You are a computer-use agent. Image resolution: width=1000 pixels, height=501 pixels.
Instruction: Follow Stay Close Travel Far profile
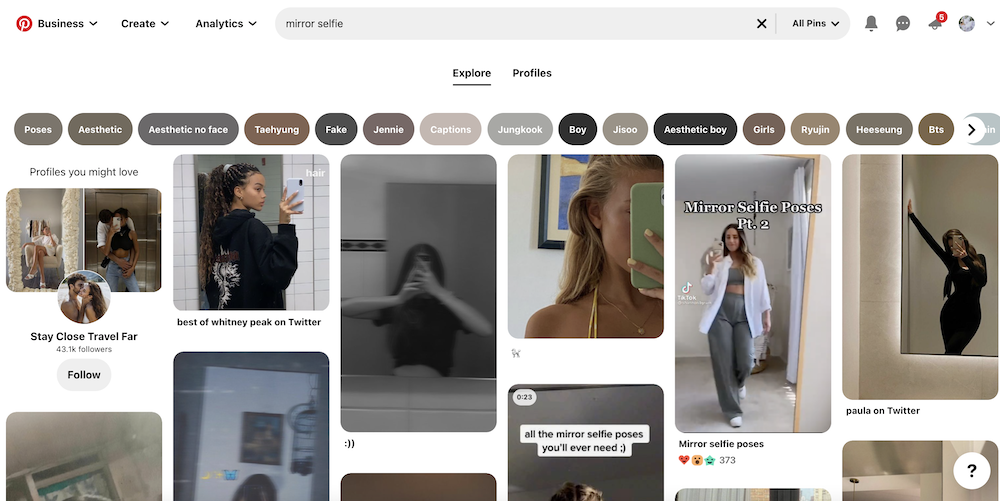click(84, 375)
